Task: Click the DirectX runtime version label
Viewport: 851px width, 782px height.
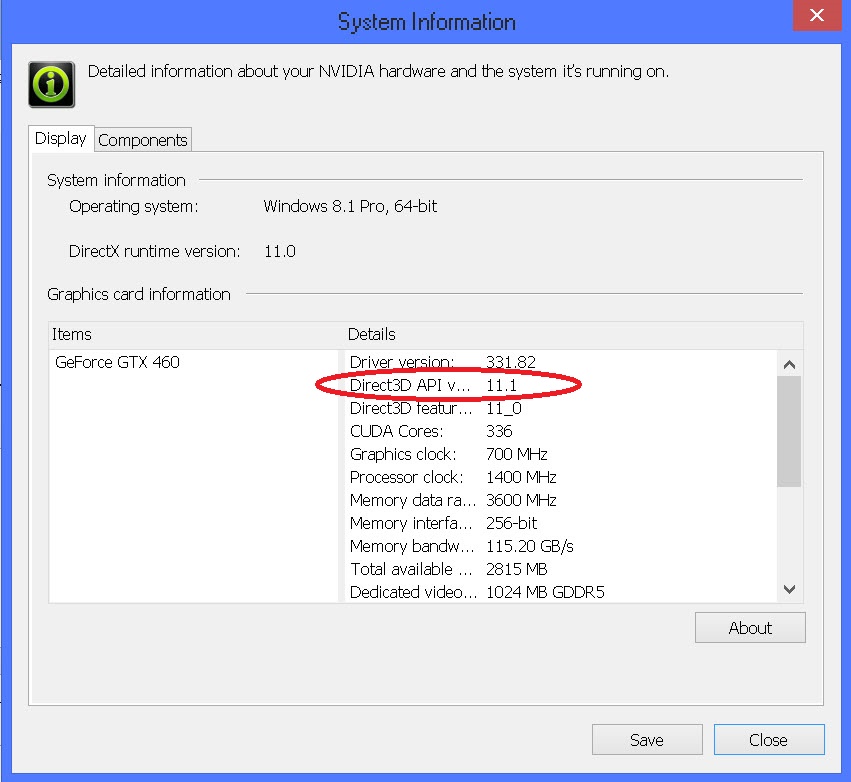Action: coord(154,251)
